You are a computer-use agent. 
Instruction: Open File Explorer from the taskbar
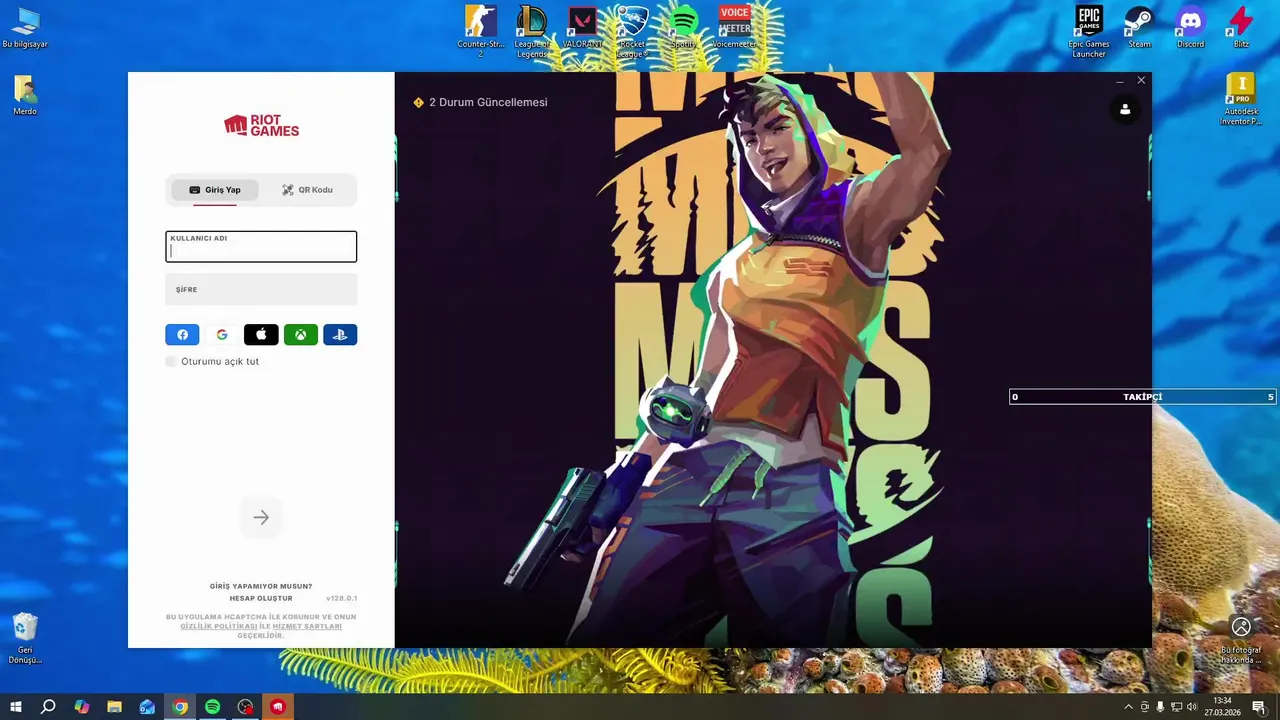click(114, 707)
